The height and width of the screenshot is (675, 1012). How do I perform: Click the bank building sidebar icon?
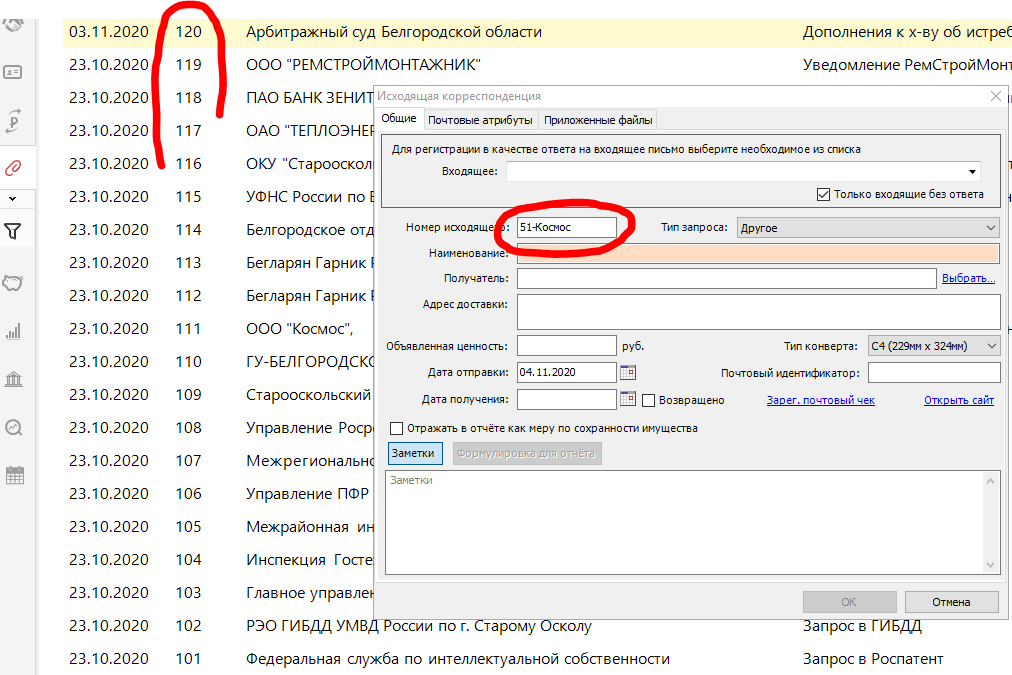coord(14,379)
